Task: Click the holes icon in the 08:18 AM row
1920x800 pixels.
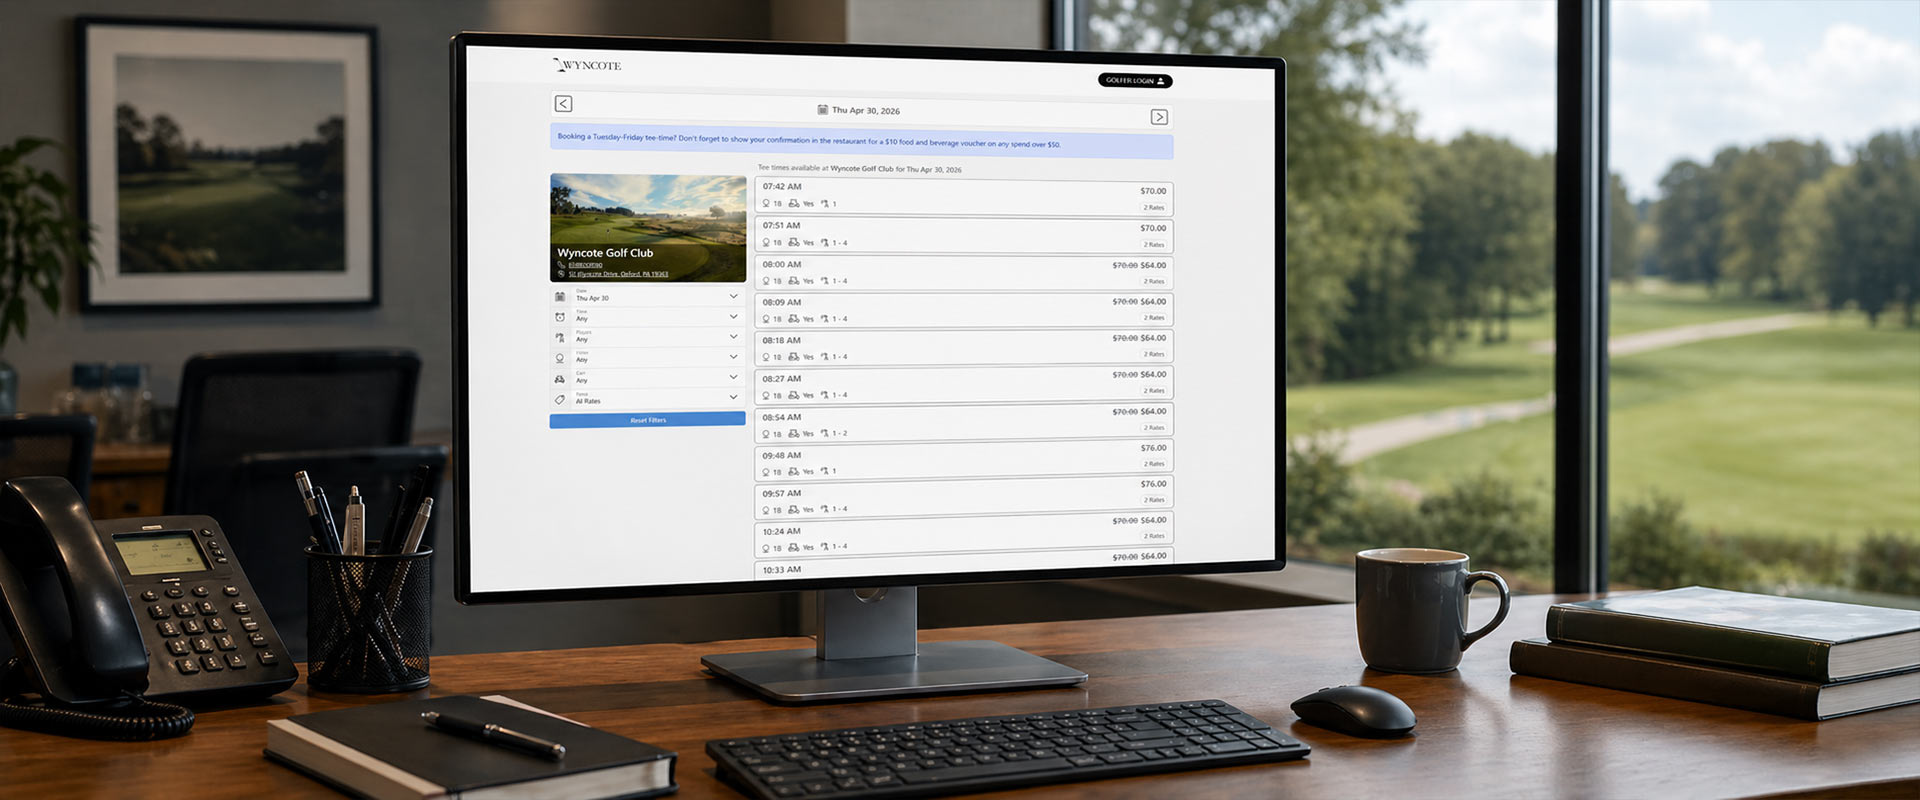Action: [x=766, y=357]
